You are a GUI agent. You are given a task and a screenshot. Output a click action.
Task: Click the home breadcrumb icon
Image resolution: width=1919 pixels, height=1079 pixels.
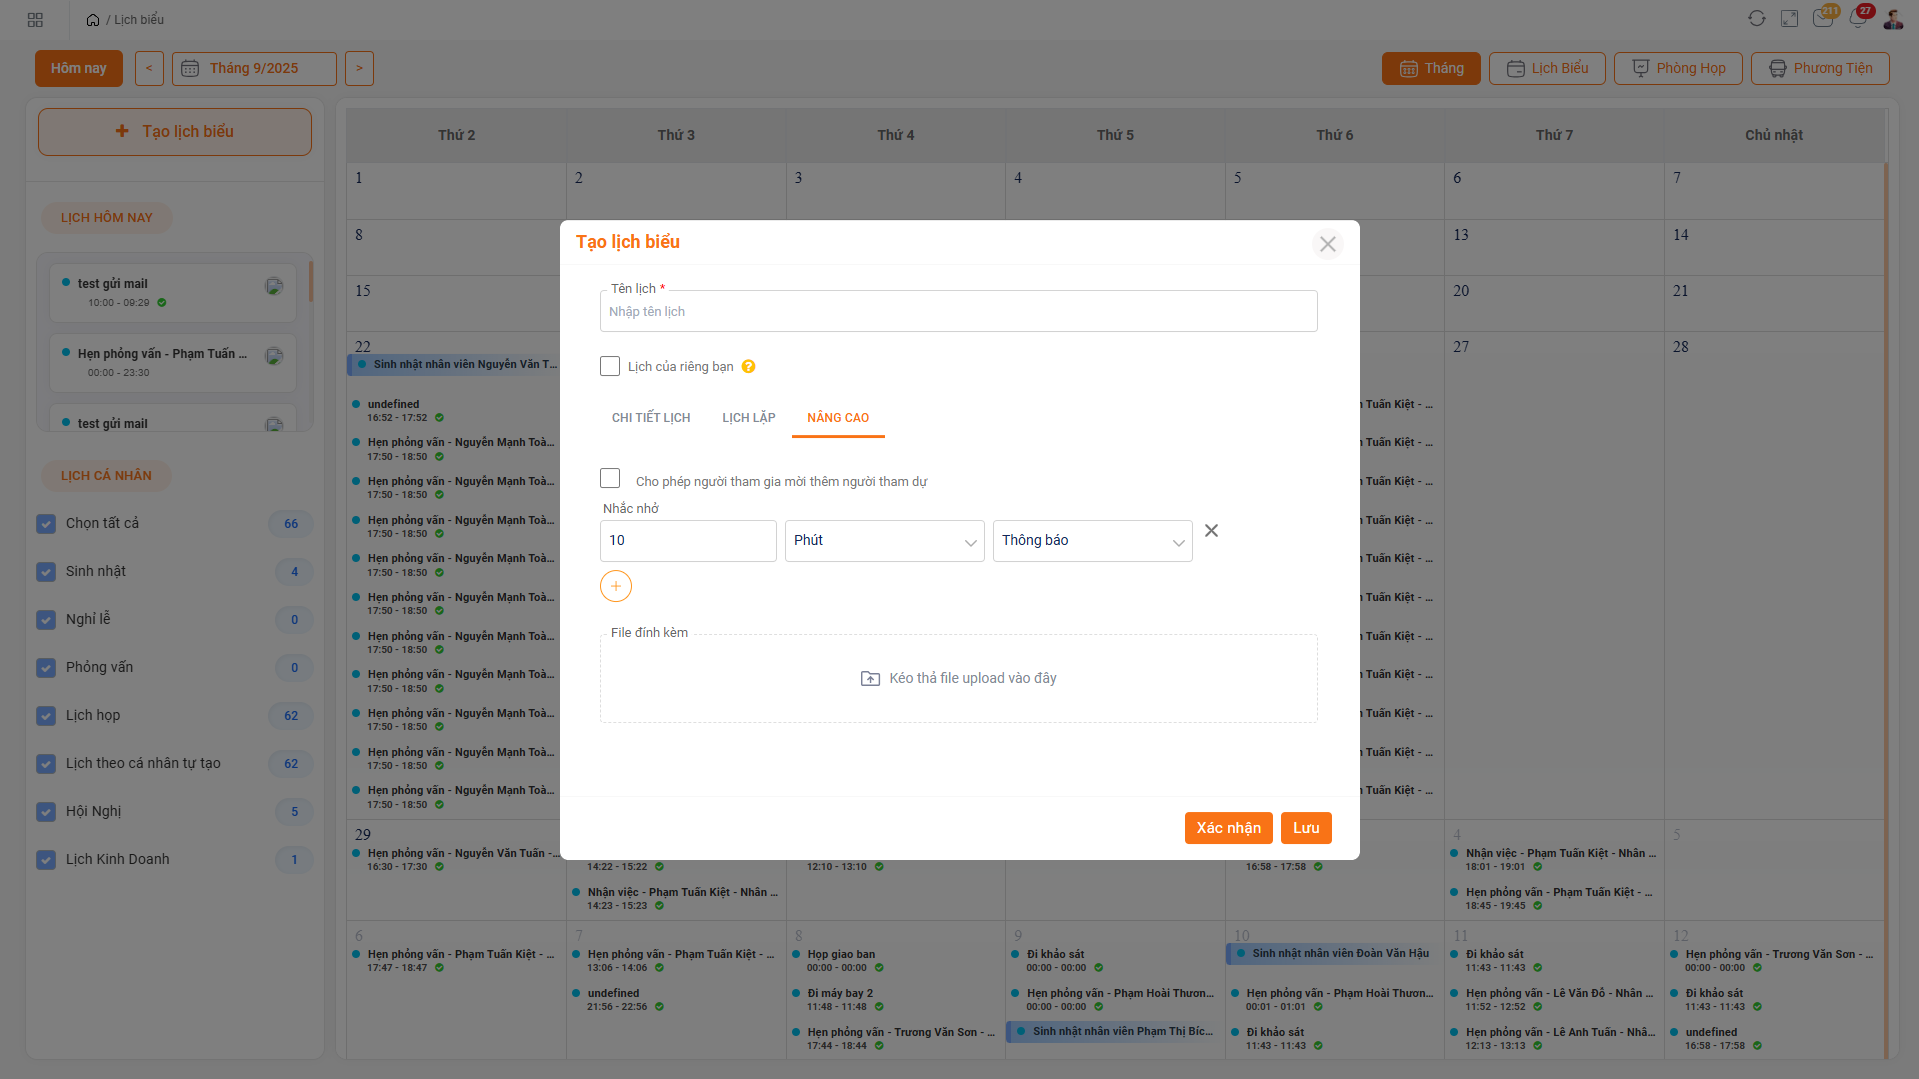click(93, 20)
